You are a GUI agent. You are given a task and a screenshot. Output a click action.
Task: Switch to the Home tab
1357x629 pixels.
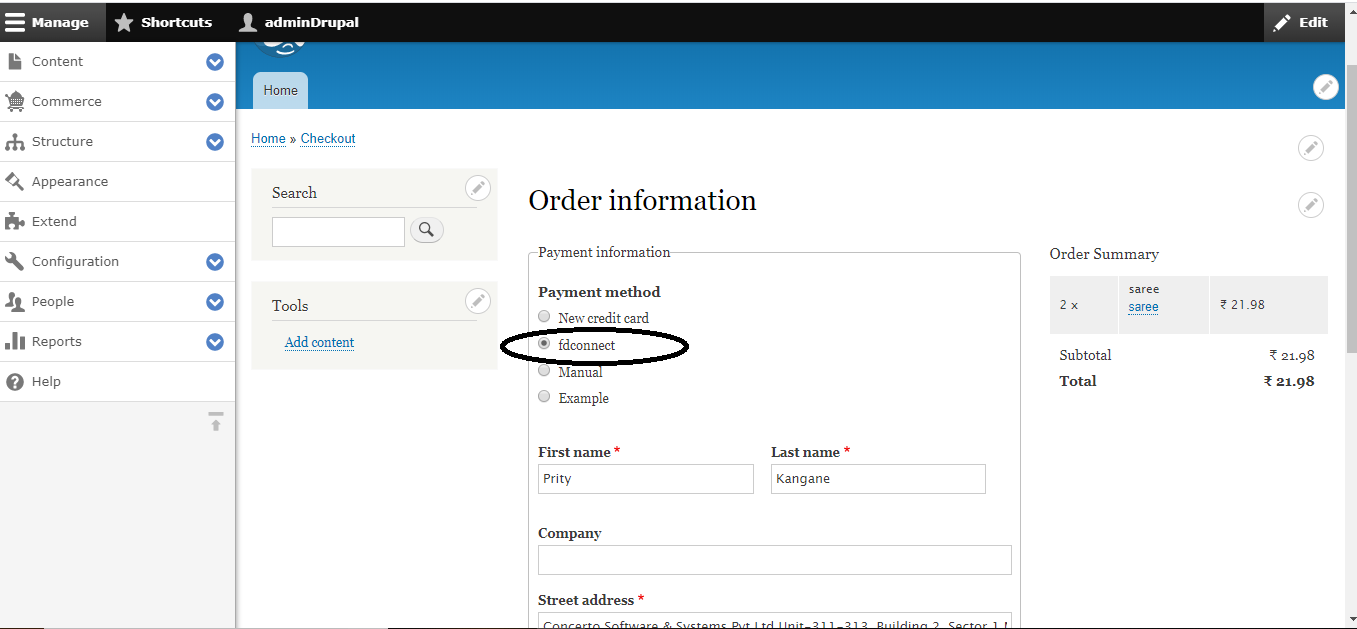click(280, 90)
